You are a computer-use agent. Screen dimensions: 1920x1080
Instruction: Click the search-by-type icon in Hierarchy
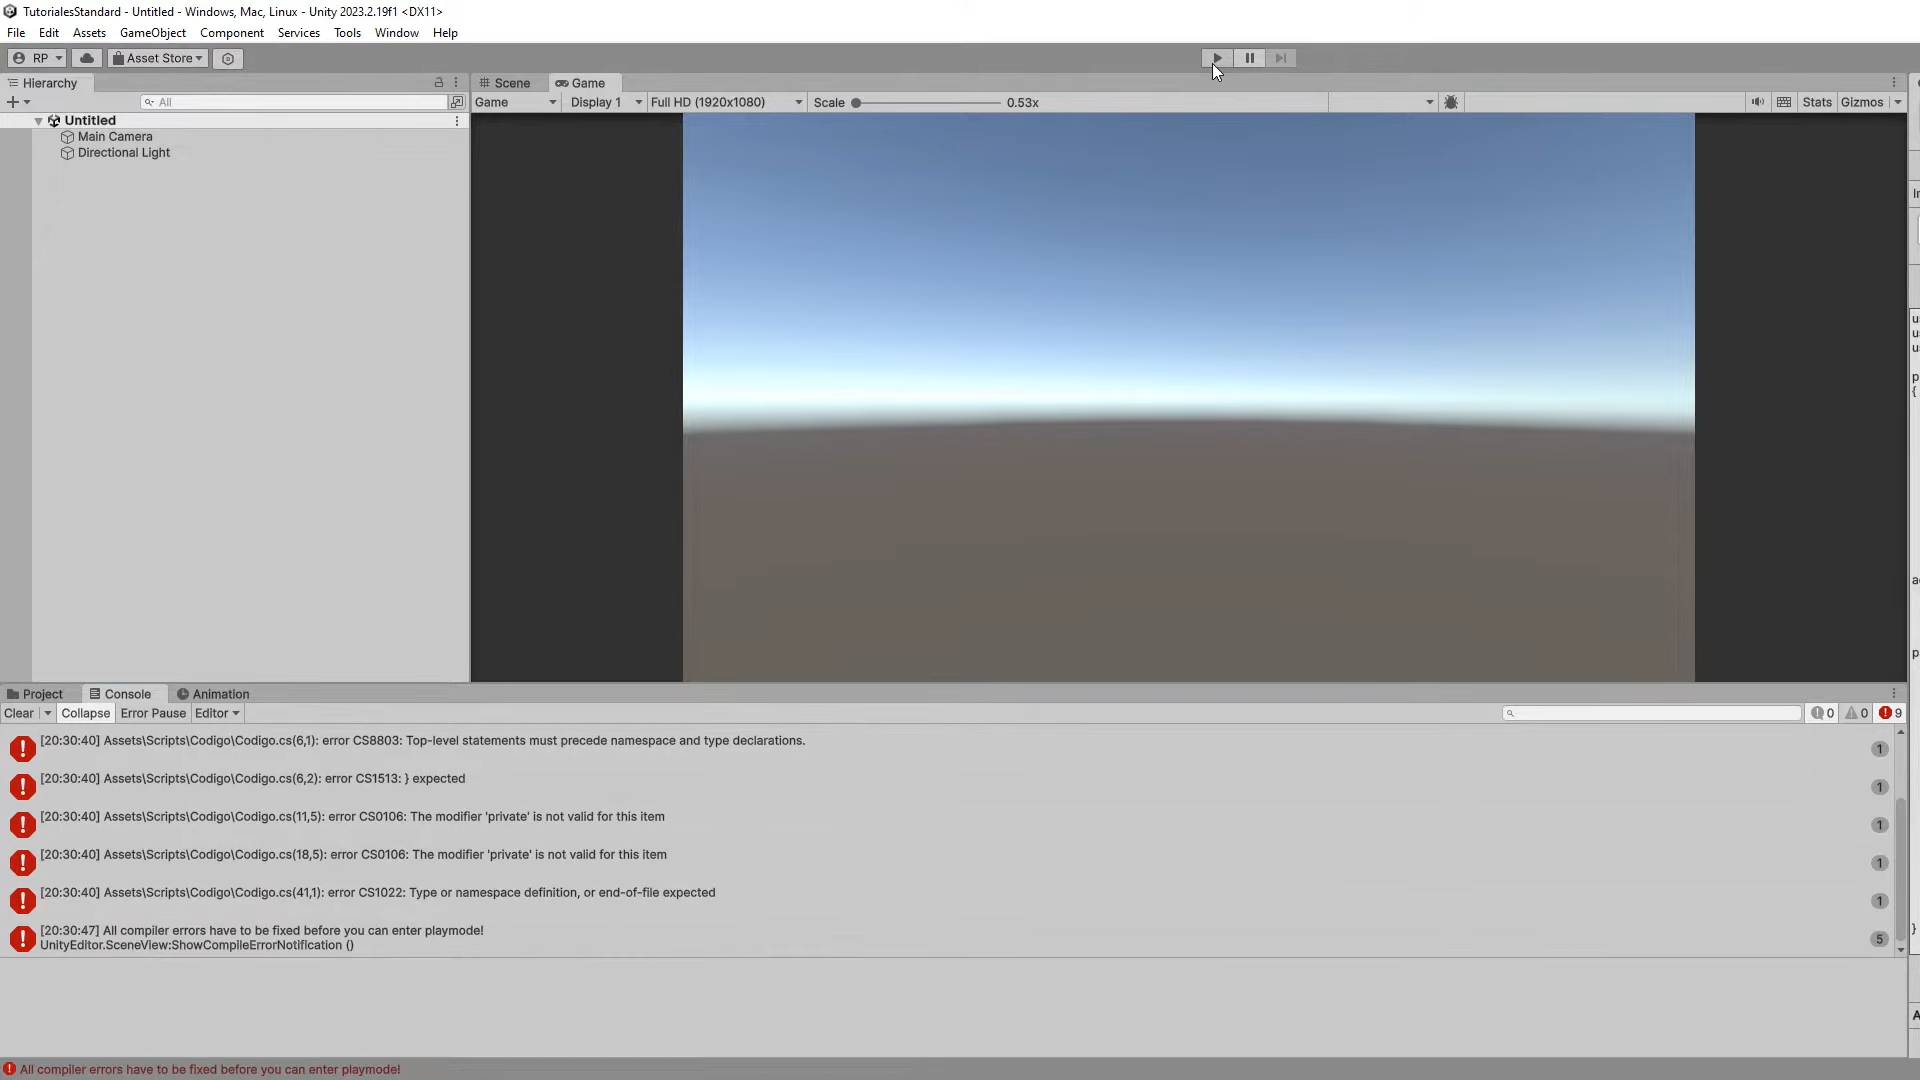[x=457, y=102]
